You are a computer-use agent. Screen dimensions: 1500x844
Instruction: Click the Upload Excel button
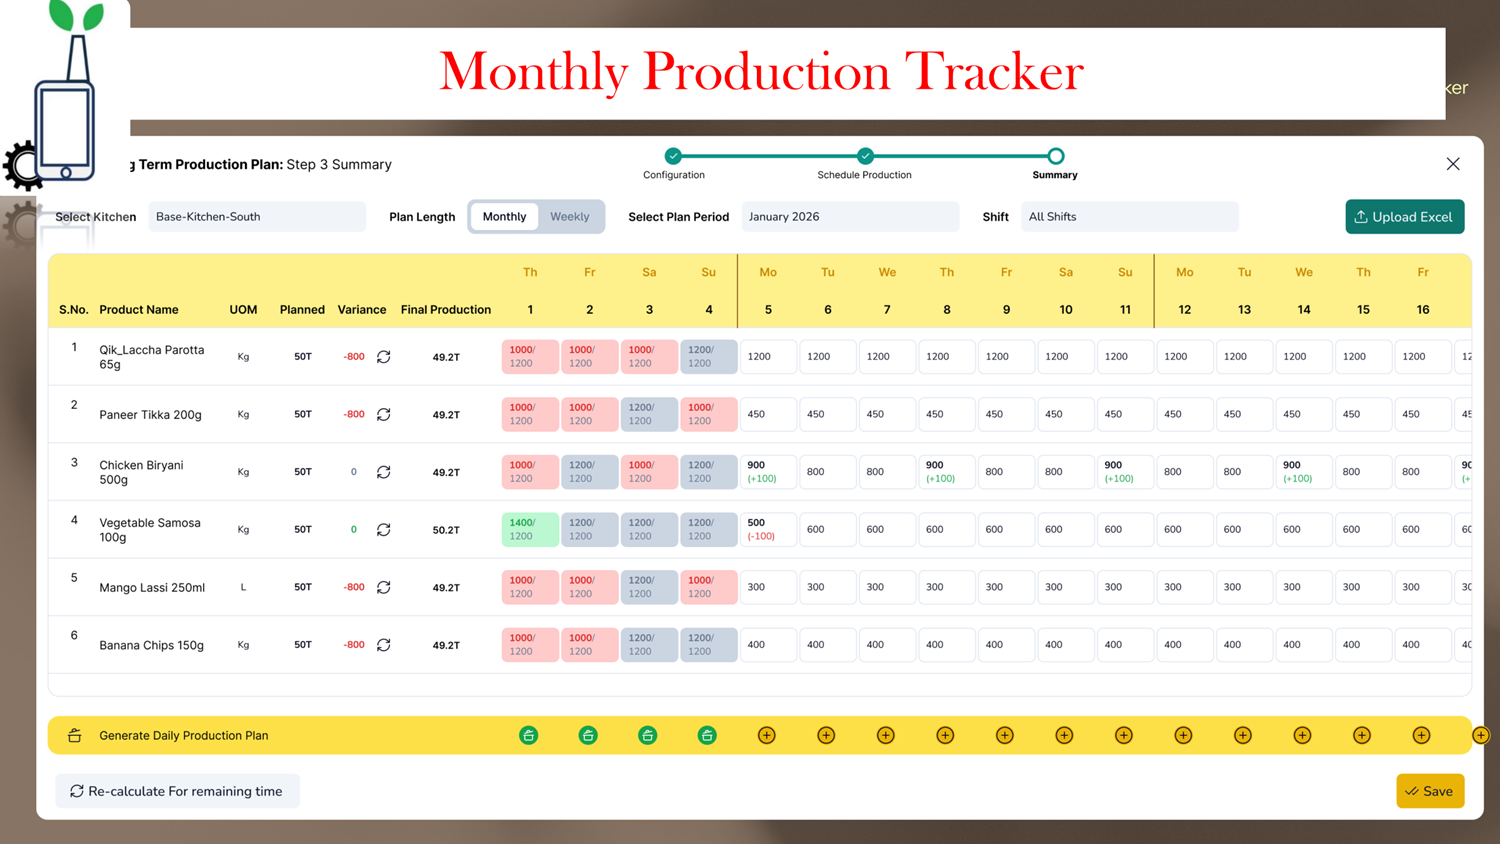coord(1404,217)
